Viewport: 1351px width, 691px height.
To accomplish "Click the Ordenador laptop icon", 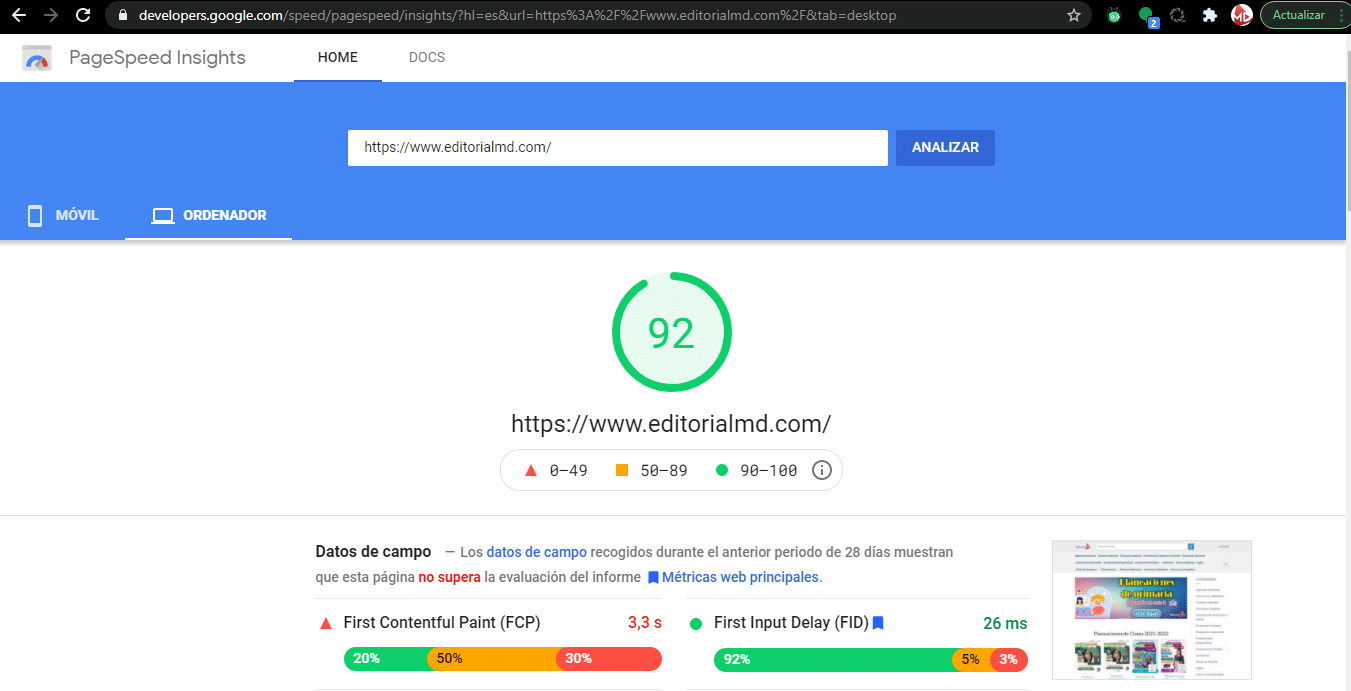I will (162, 214).
